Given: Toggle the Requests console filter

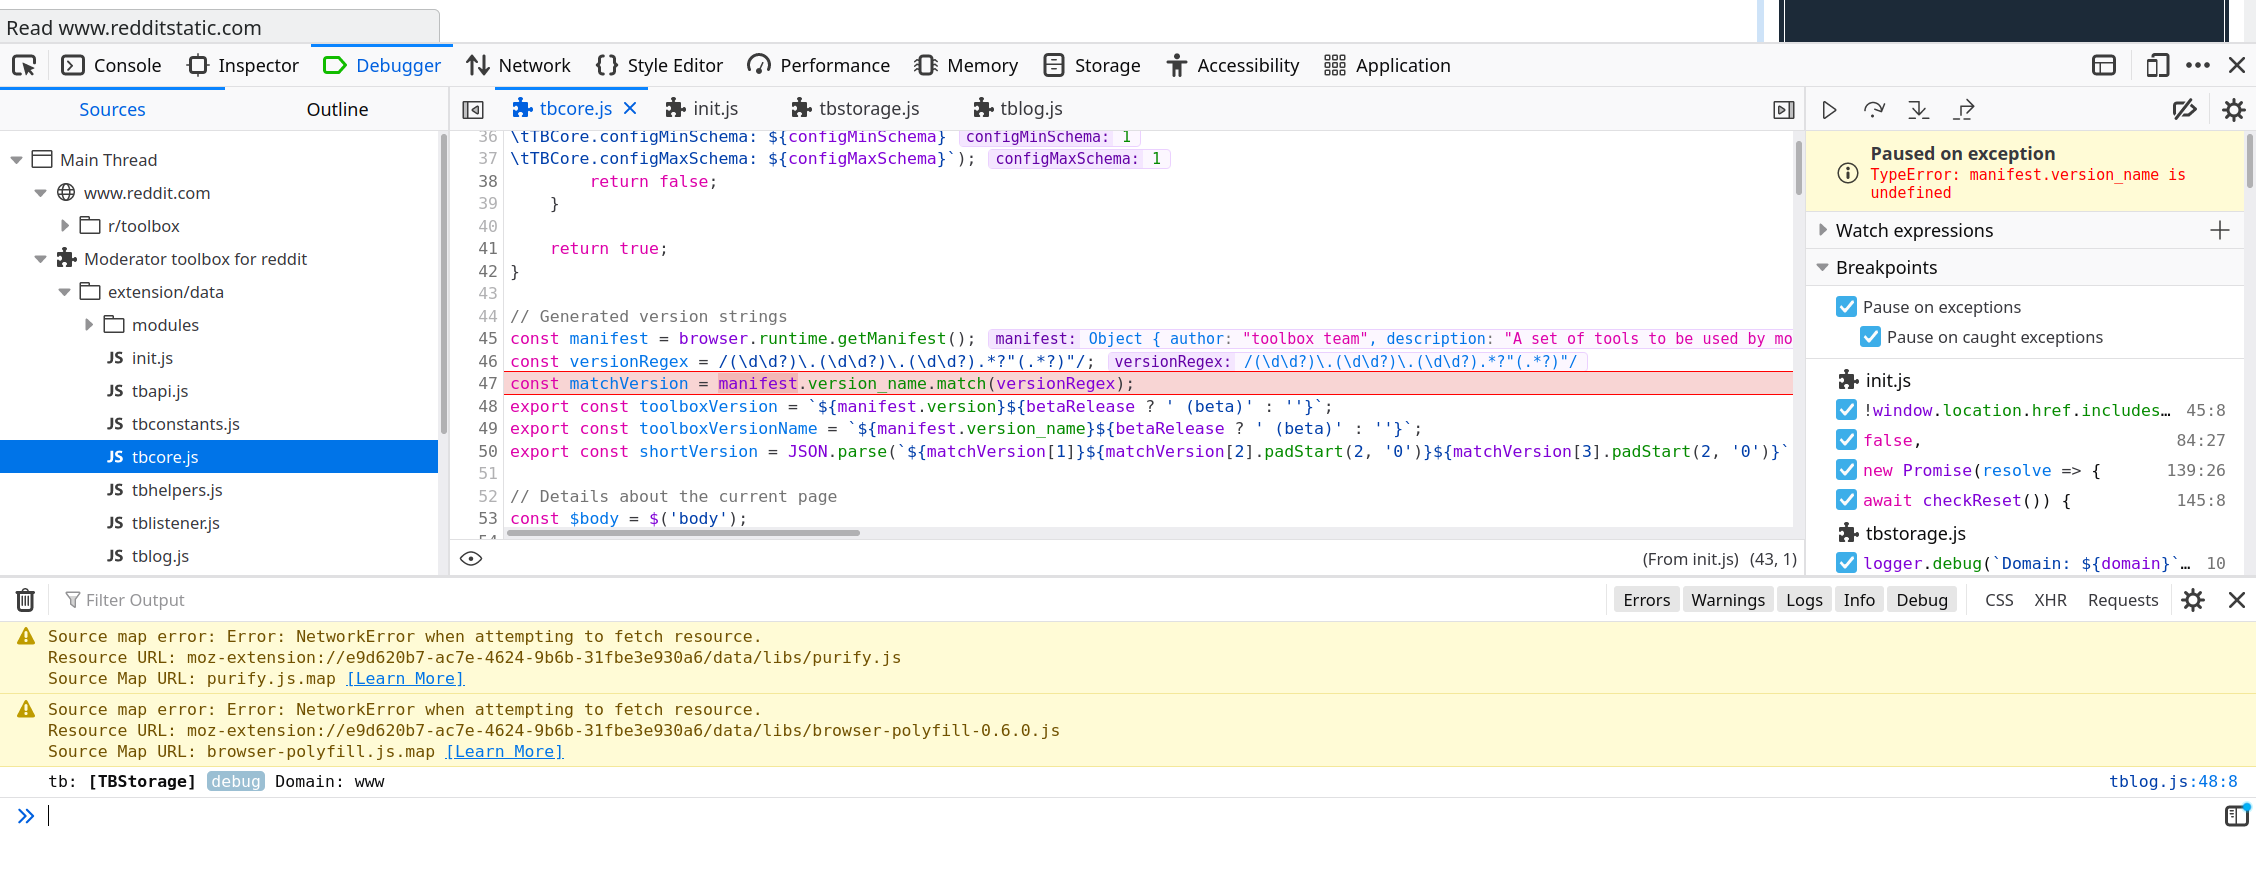Looking at the screenshot, I should [x=2123, y=600].
